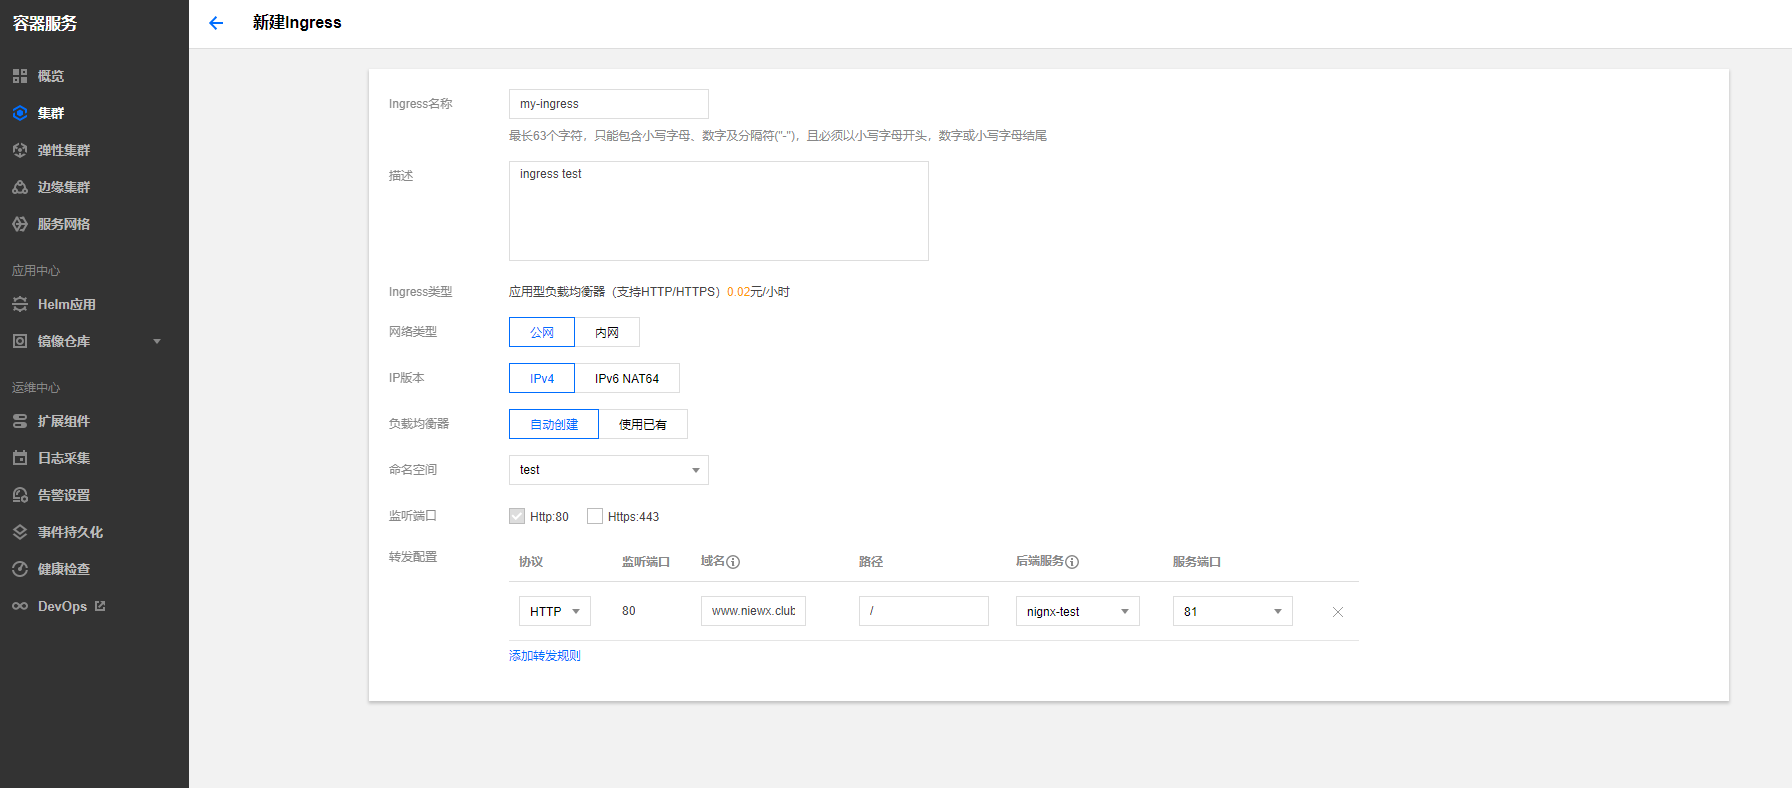Open the HTTP protocol dropdown
This screenshot has width=1792, height=788.
pos(555,611)
